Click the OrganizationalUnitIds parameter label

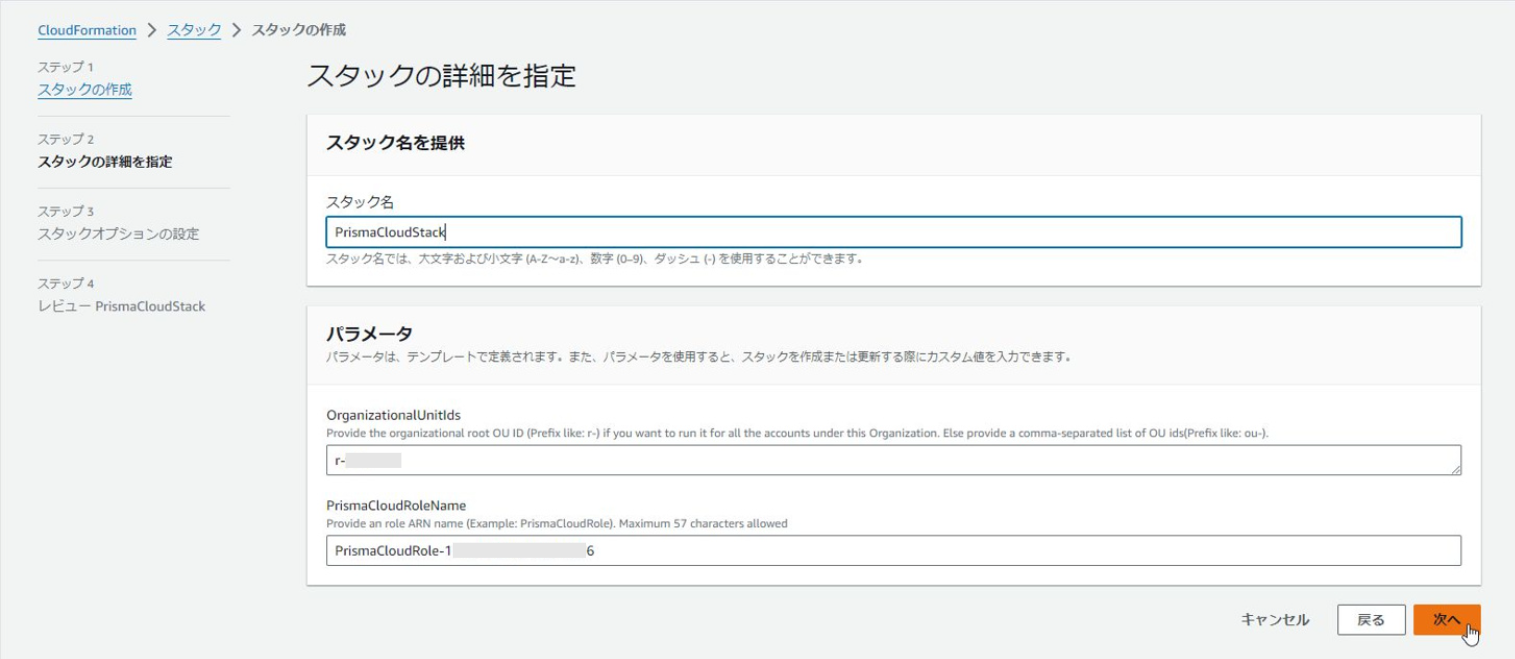click(393, 414)
